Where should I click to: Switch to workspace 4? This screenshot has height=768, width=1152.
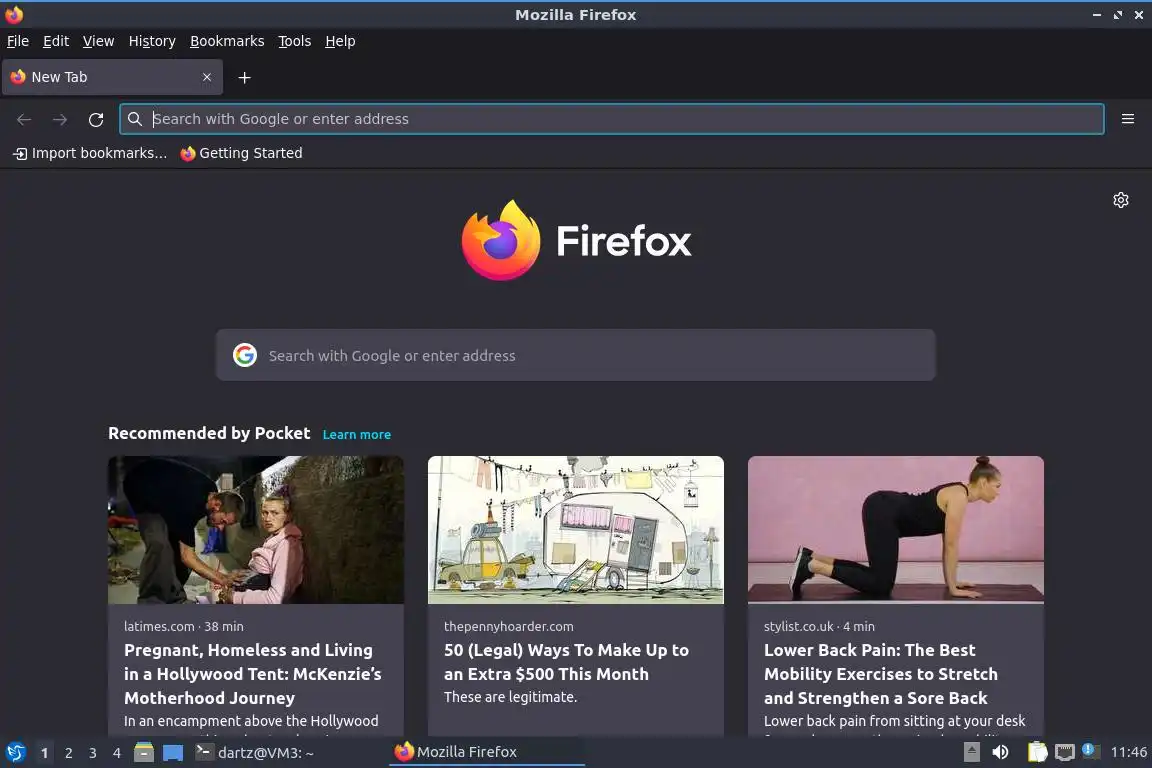(x=117, y=753)
